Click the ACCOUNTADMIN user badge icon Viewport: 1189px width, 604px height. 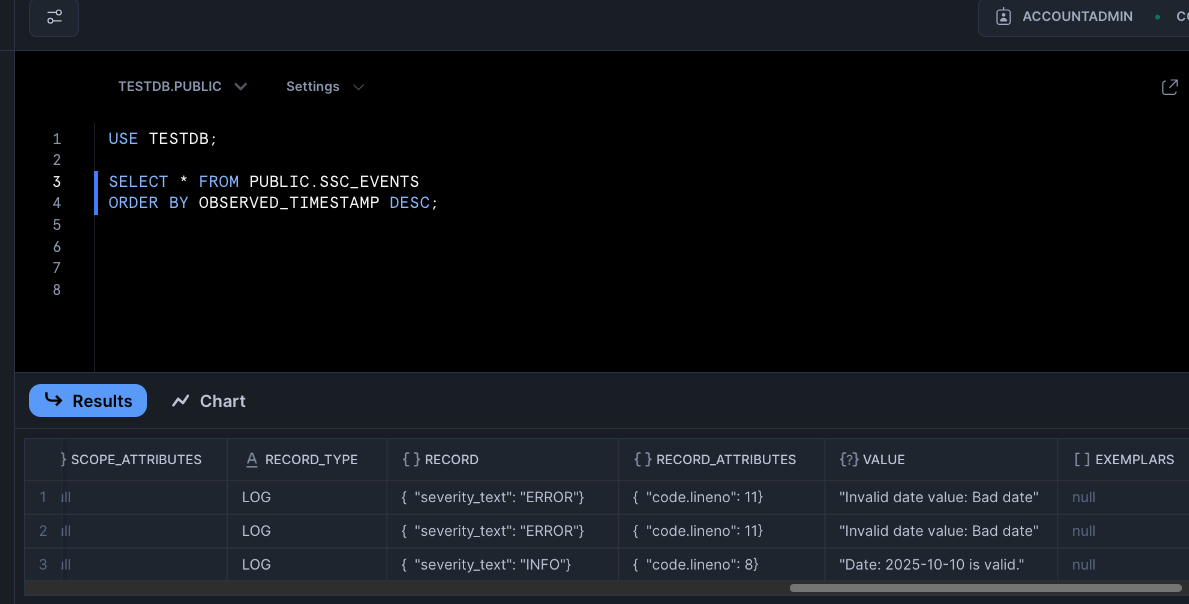1003,17
